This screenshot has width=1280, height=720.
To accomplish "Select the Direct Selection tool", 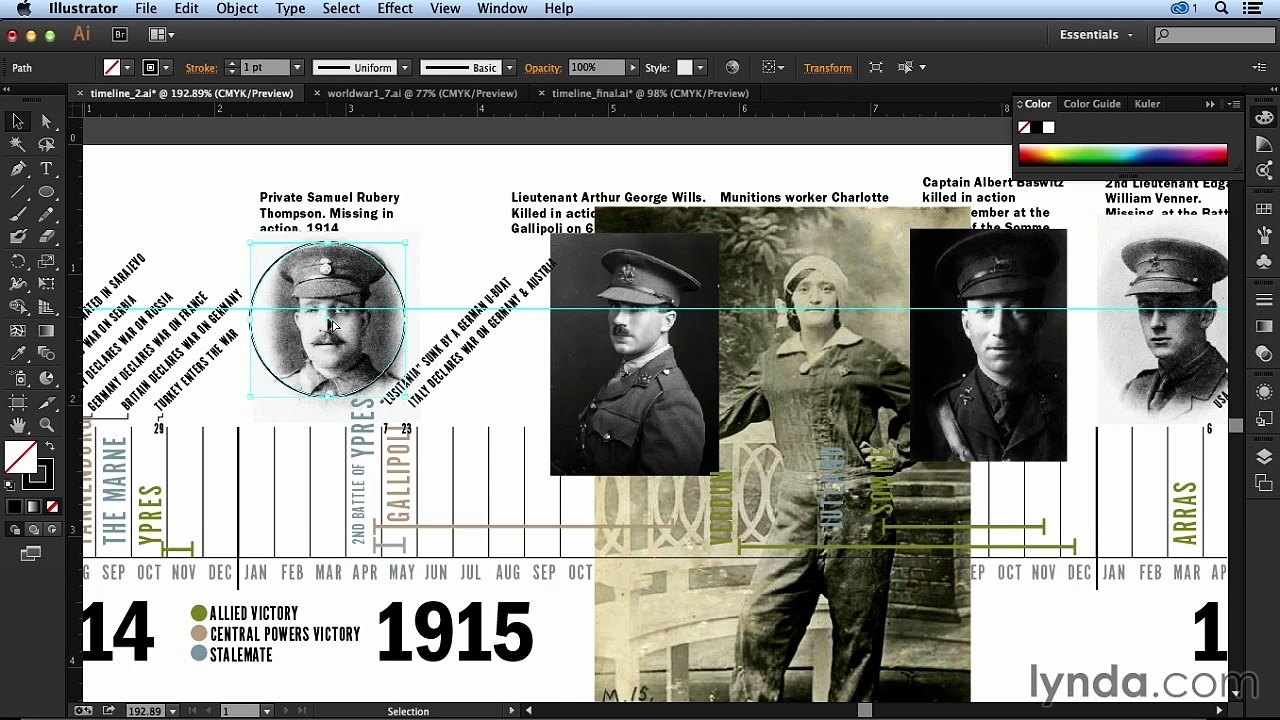I will click(x=46, y=121).
